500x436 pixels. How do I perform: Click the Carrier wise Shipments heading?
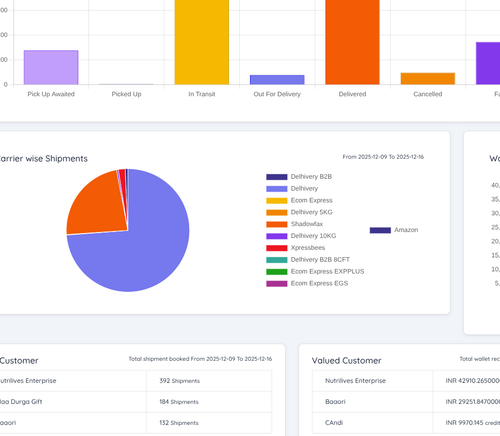coord(43,159)
